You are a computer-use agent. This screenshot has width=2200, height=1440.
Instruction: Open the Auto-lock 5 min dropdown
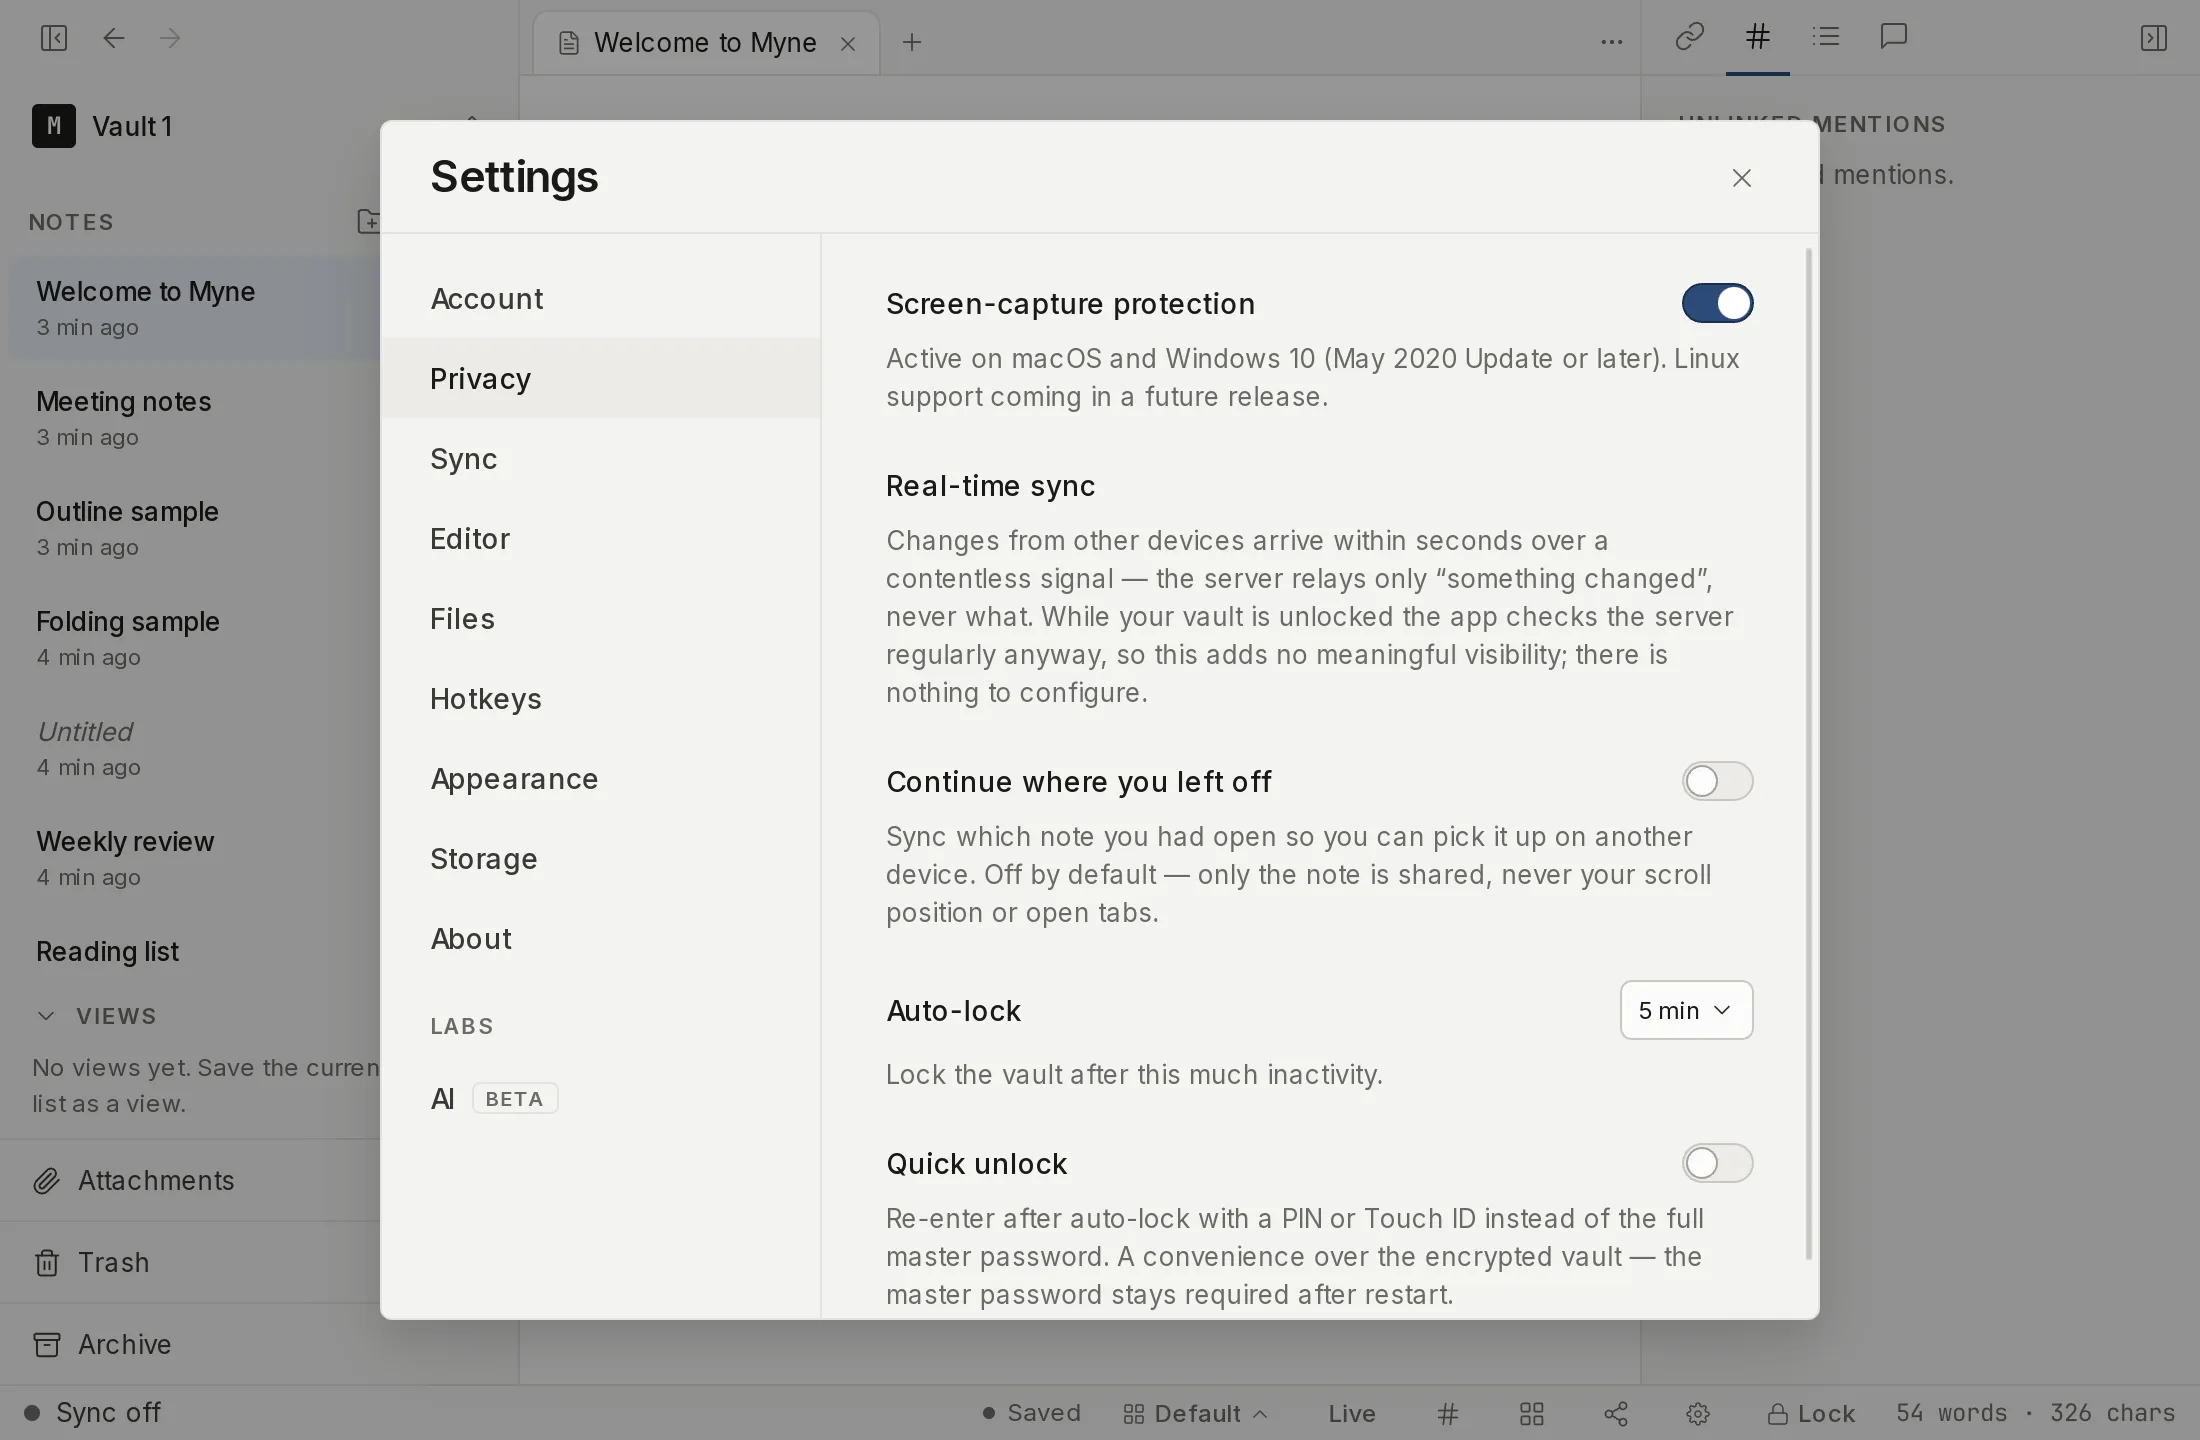click(1686, 1010)
